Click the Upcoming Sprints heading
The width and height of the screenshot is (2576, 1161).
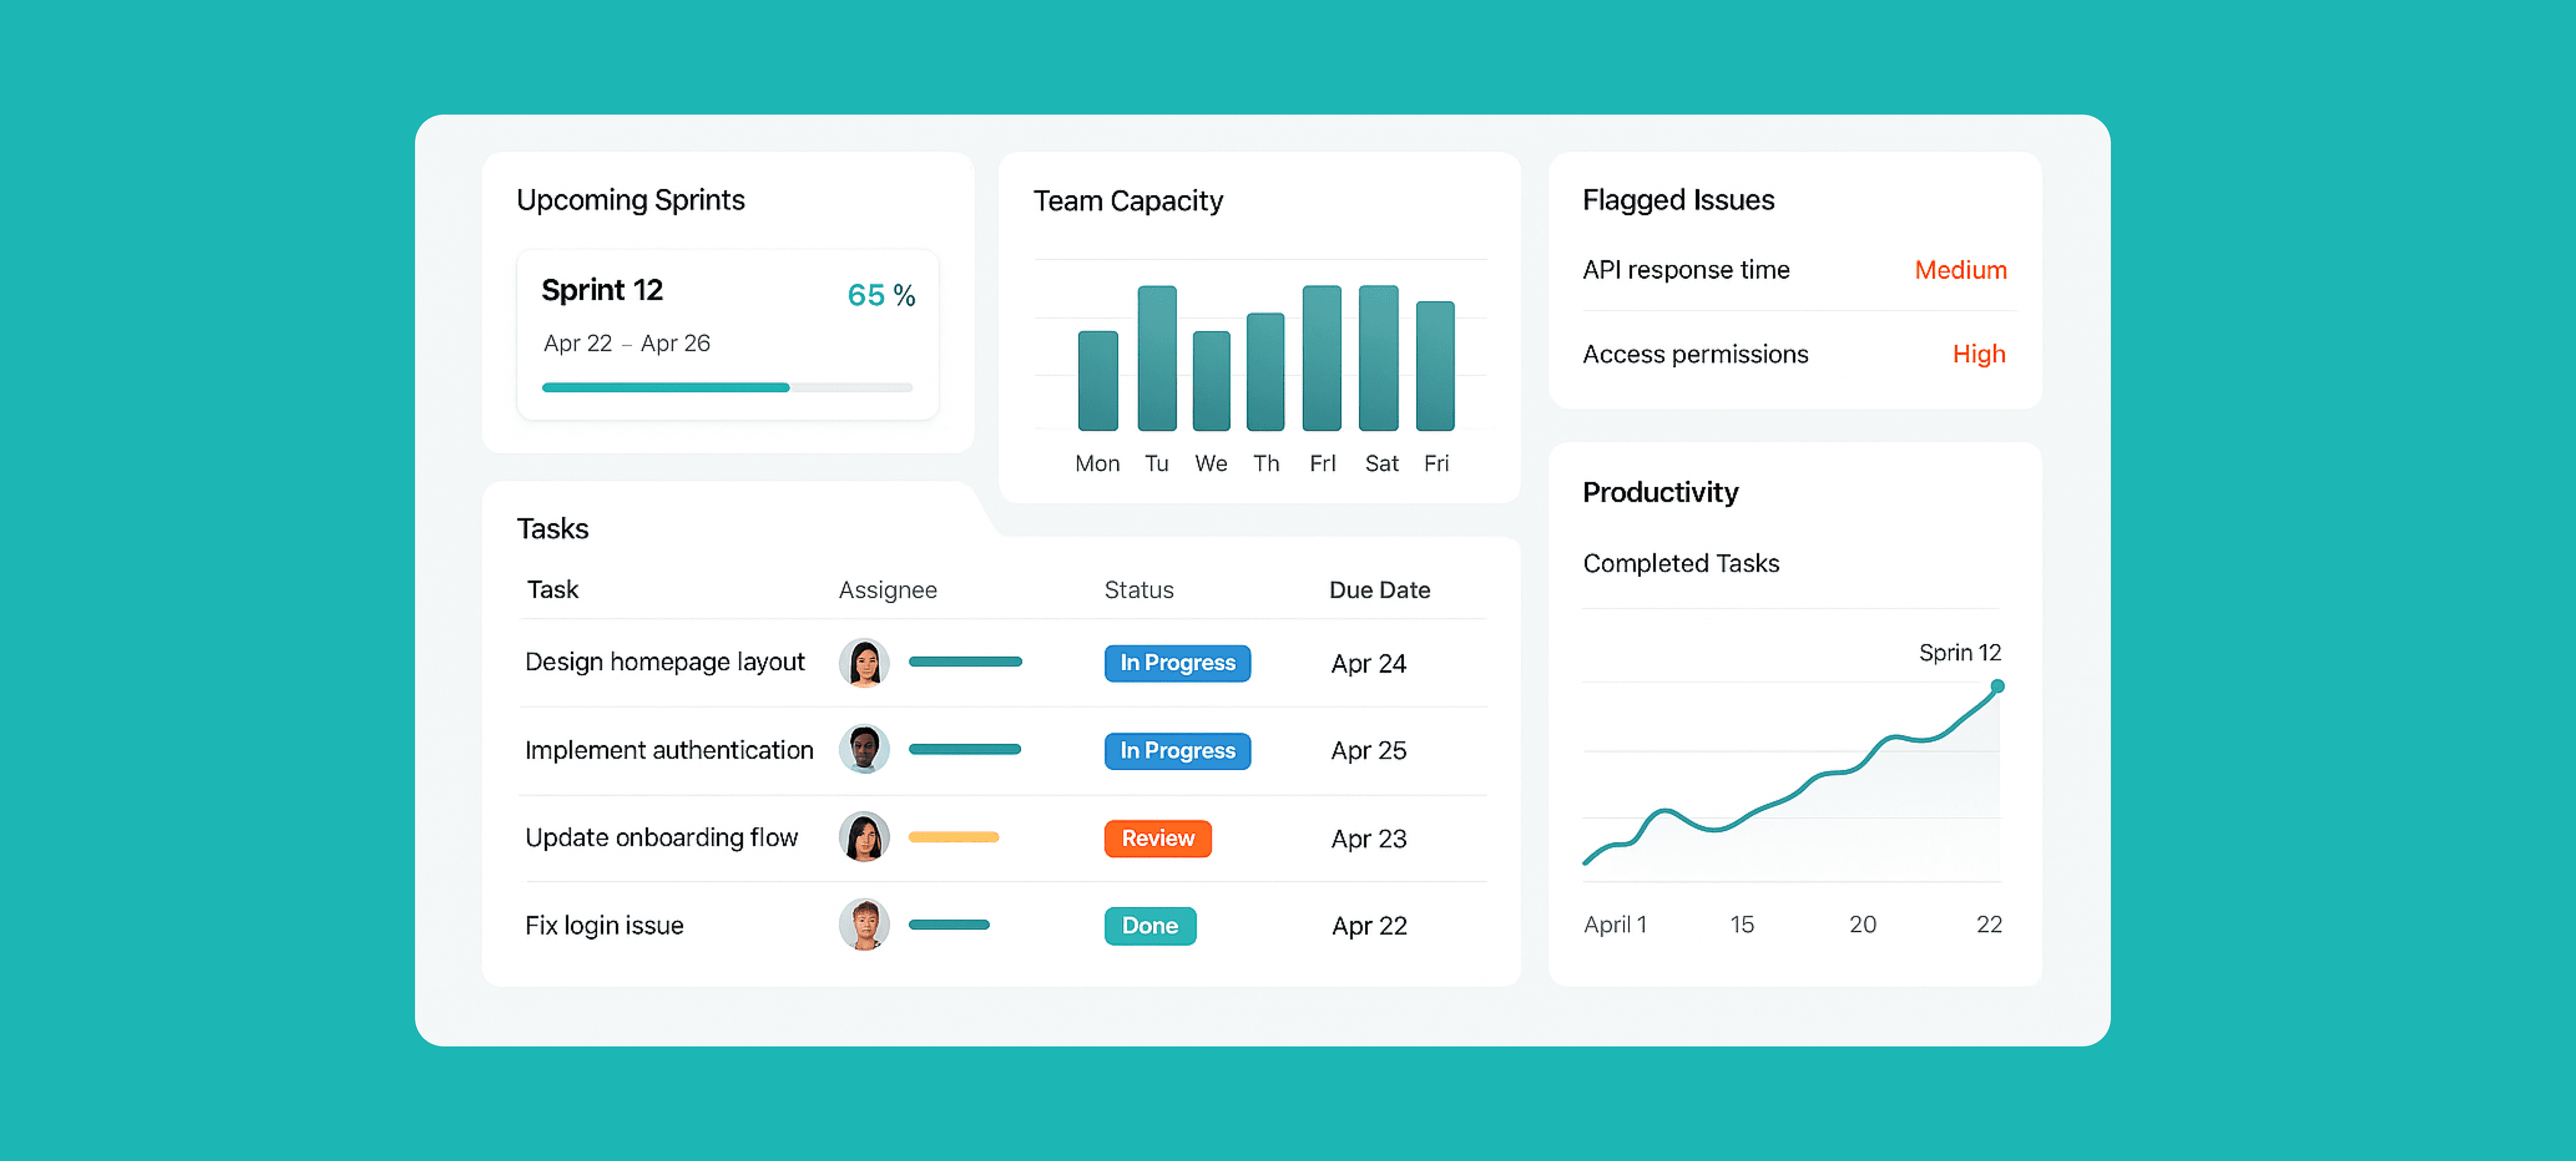630,200
